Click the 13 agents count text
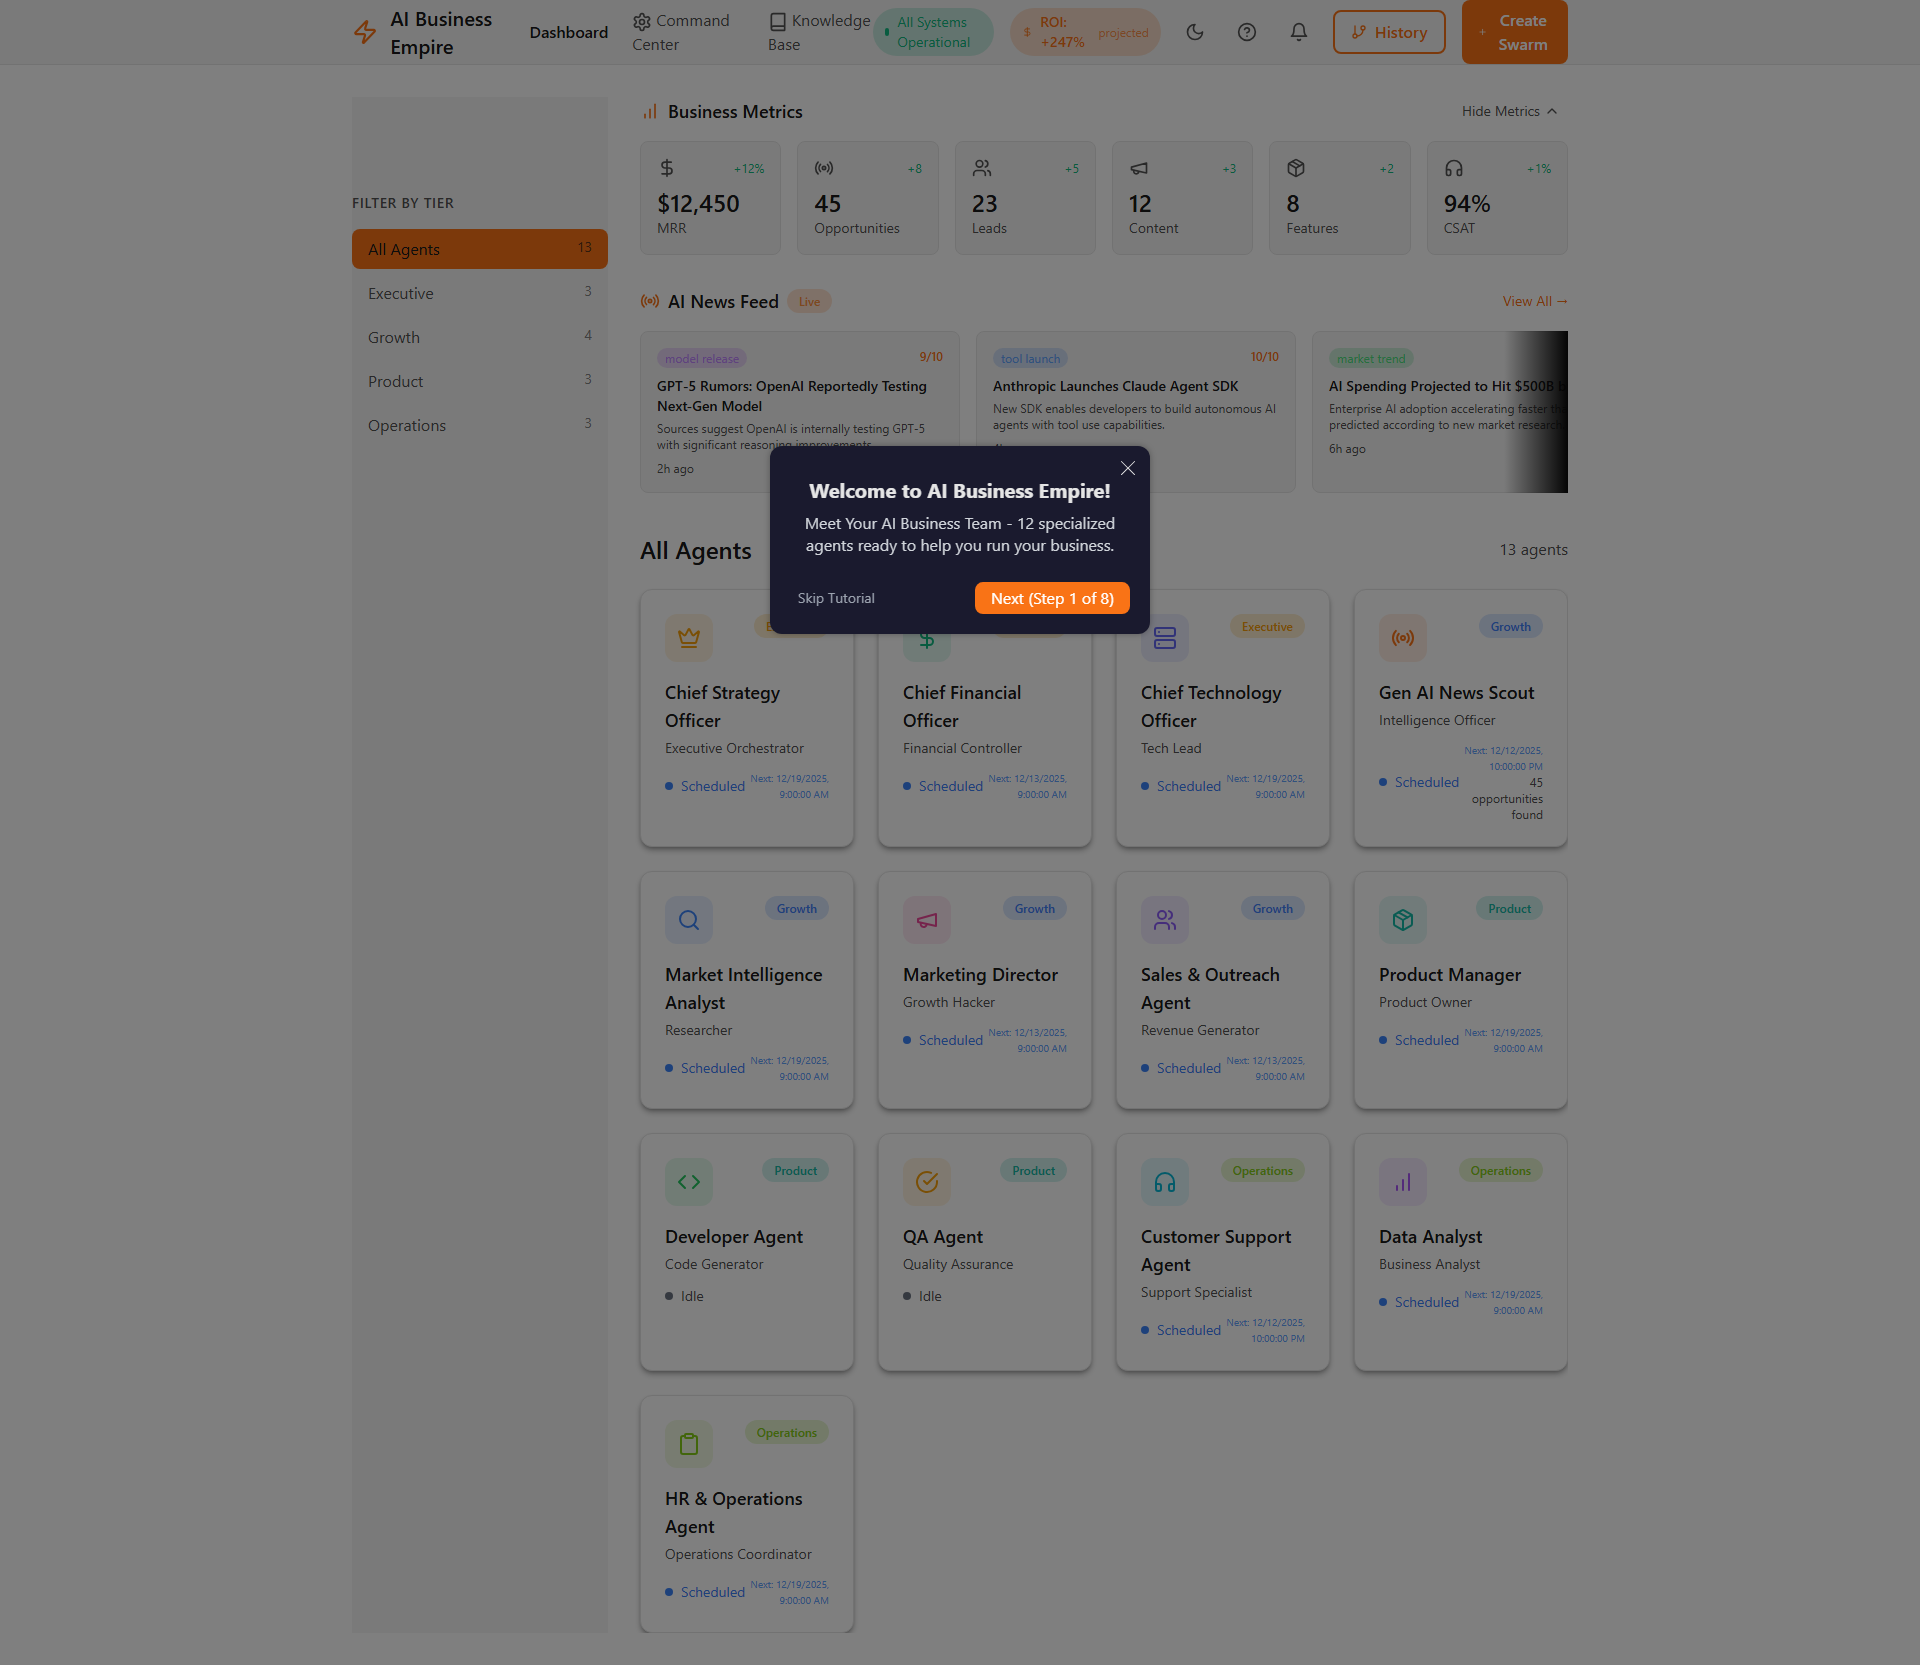 click(1533, 550)
